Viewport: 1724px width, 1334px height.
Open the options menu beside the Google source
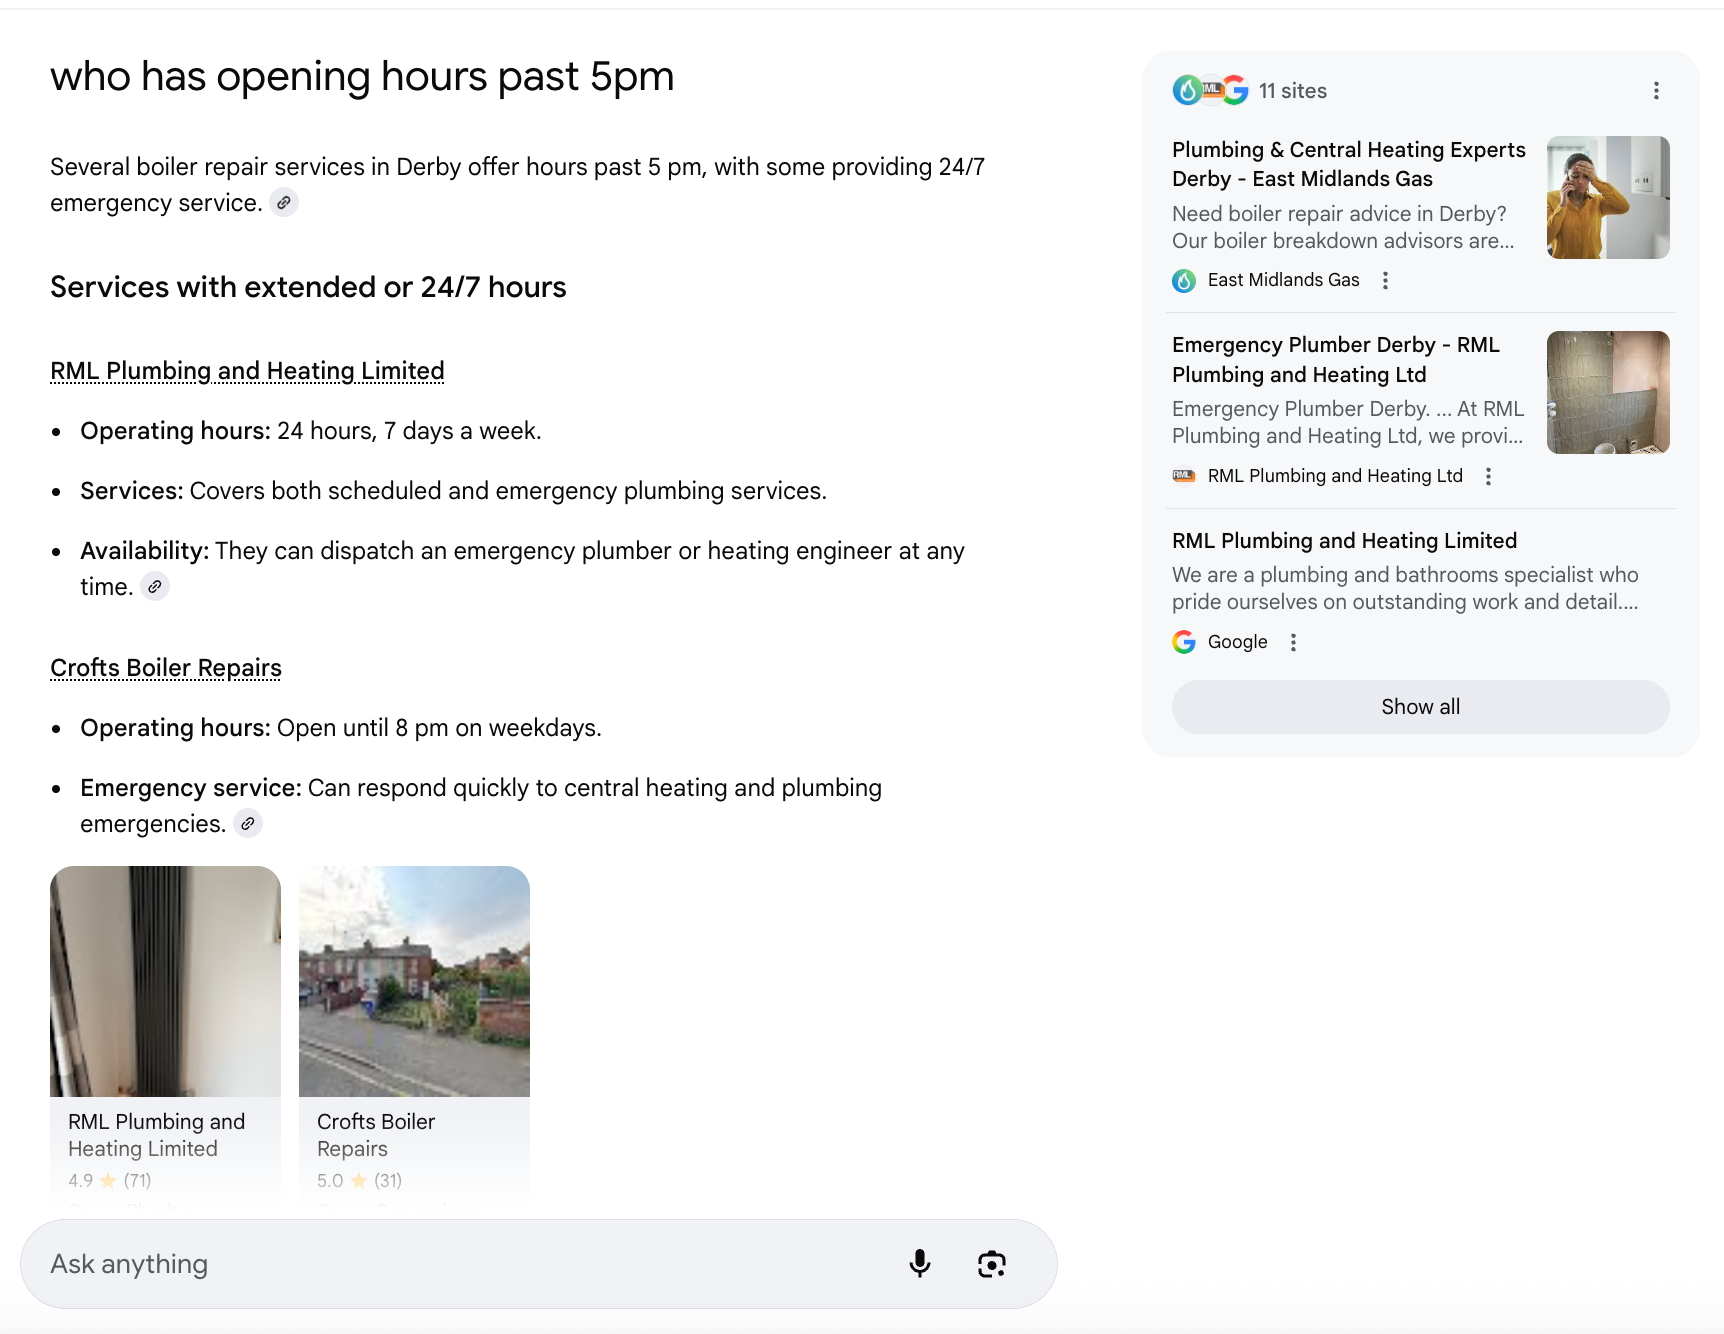(x=1293, y=643)
